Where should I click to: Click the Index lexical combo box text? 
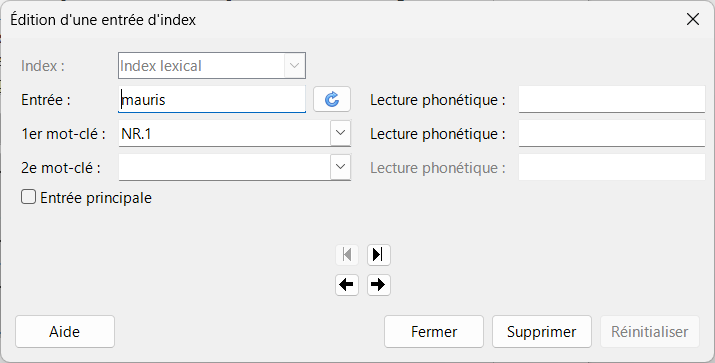tap(161, 66)
